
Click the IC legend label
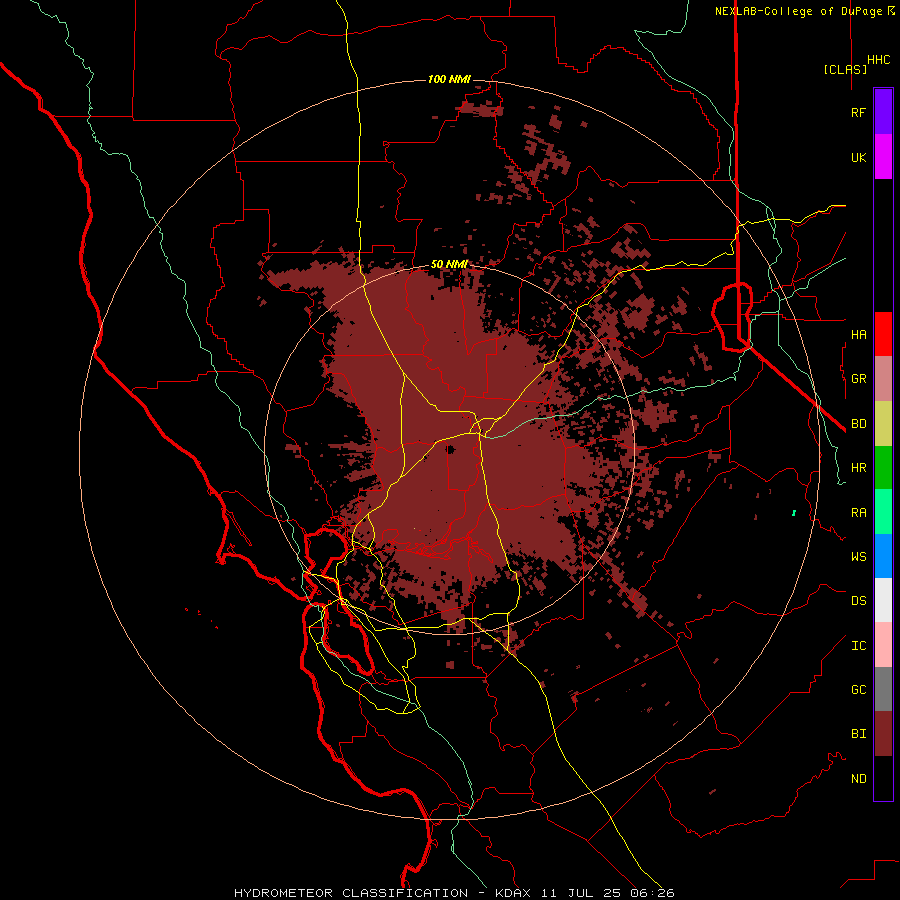(x=858, y=646)
